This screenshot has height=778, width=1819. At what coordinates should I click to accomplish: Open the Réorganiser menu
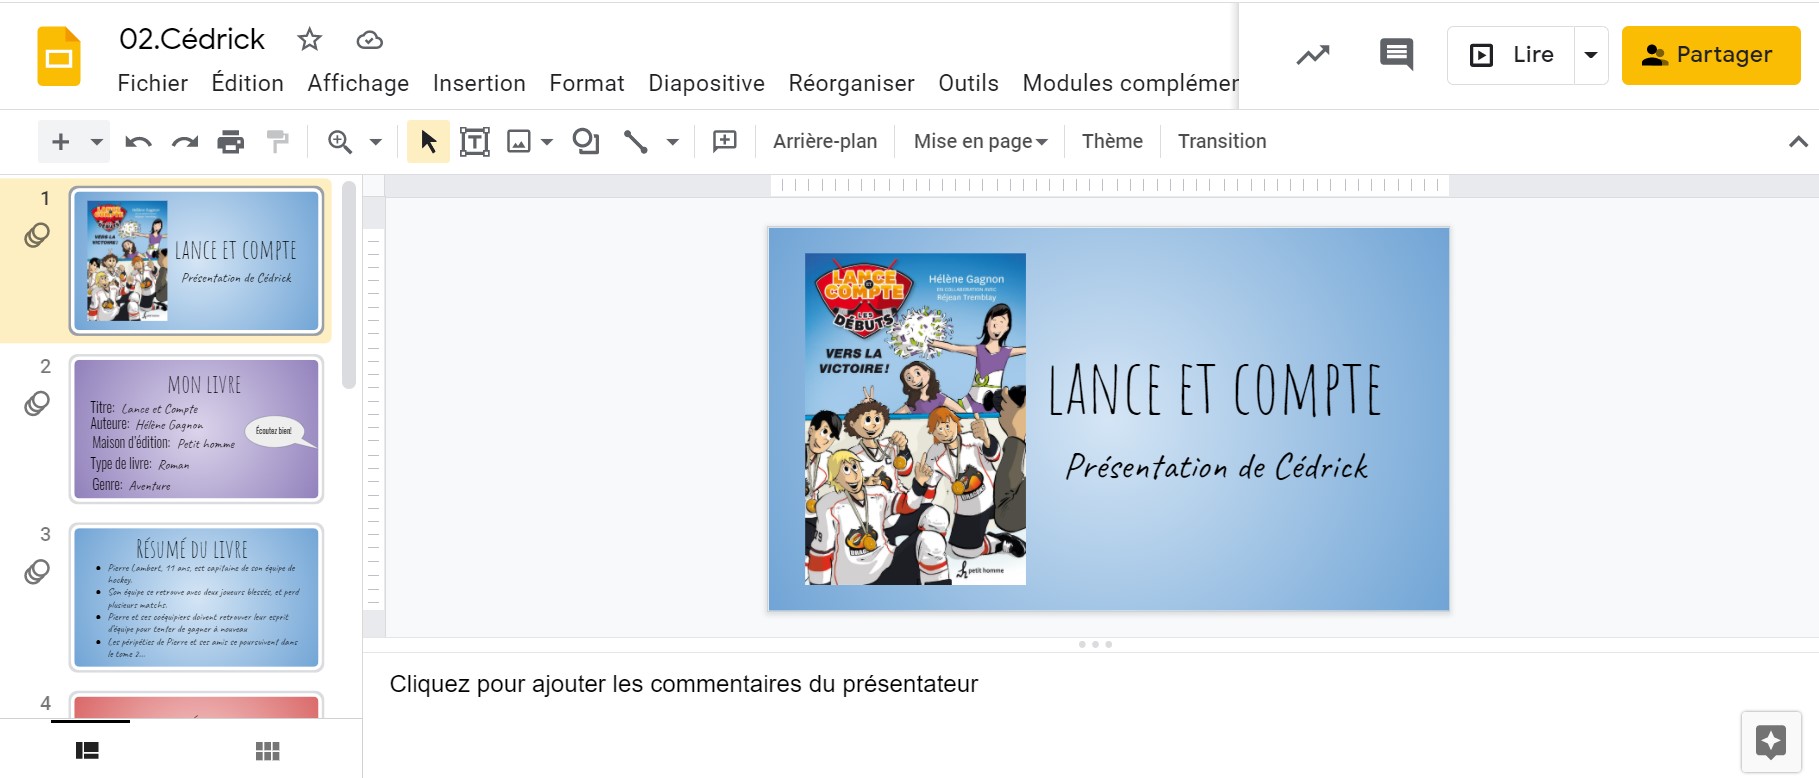852,83
